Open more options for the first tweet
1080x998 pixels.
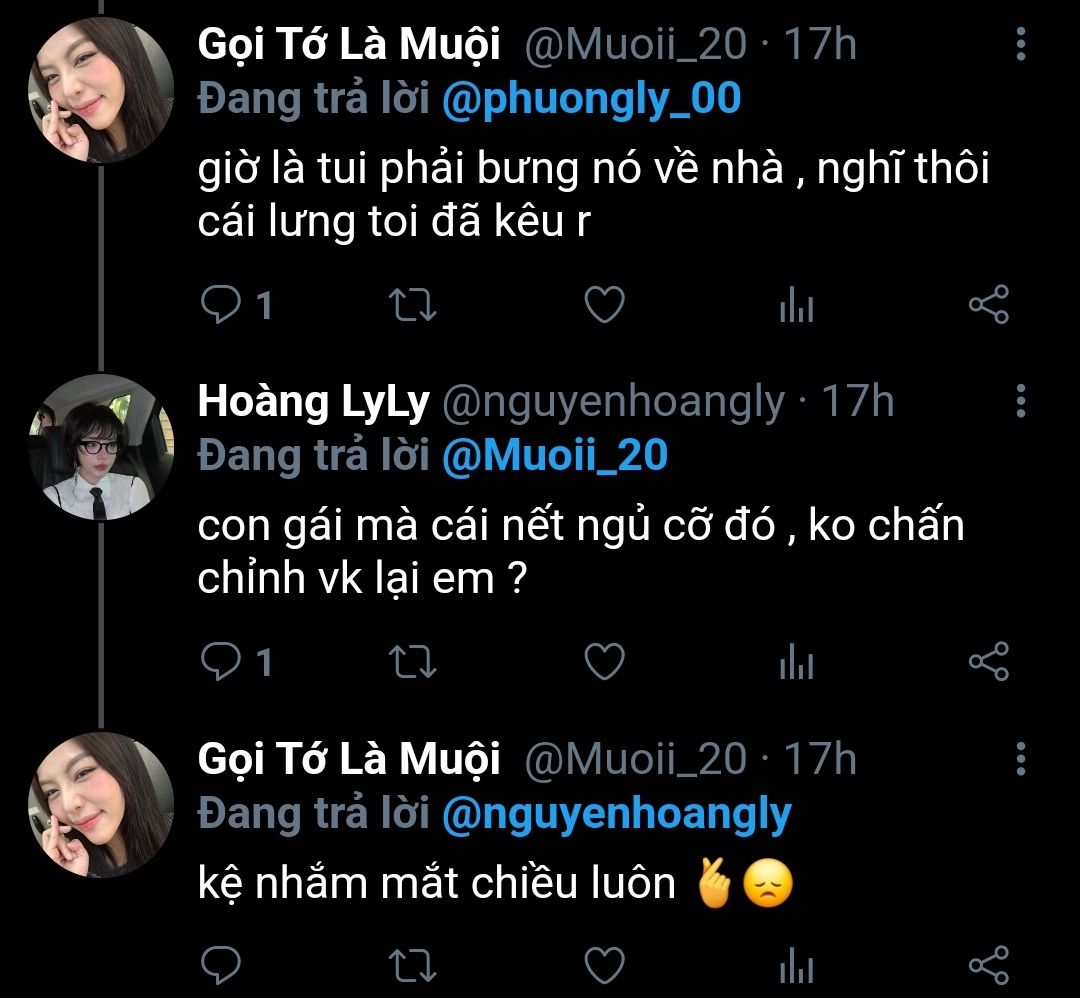click(x=1020, y=44)
